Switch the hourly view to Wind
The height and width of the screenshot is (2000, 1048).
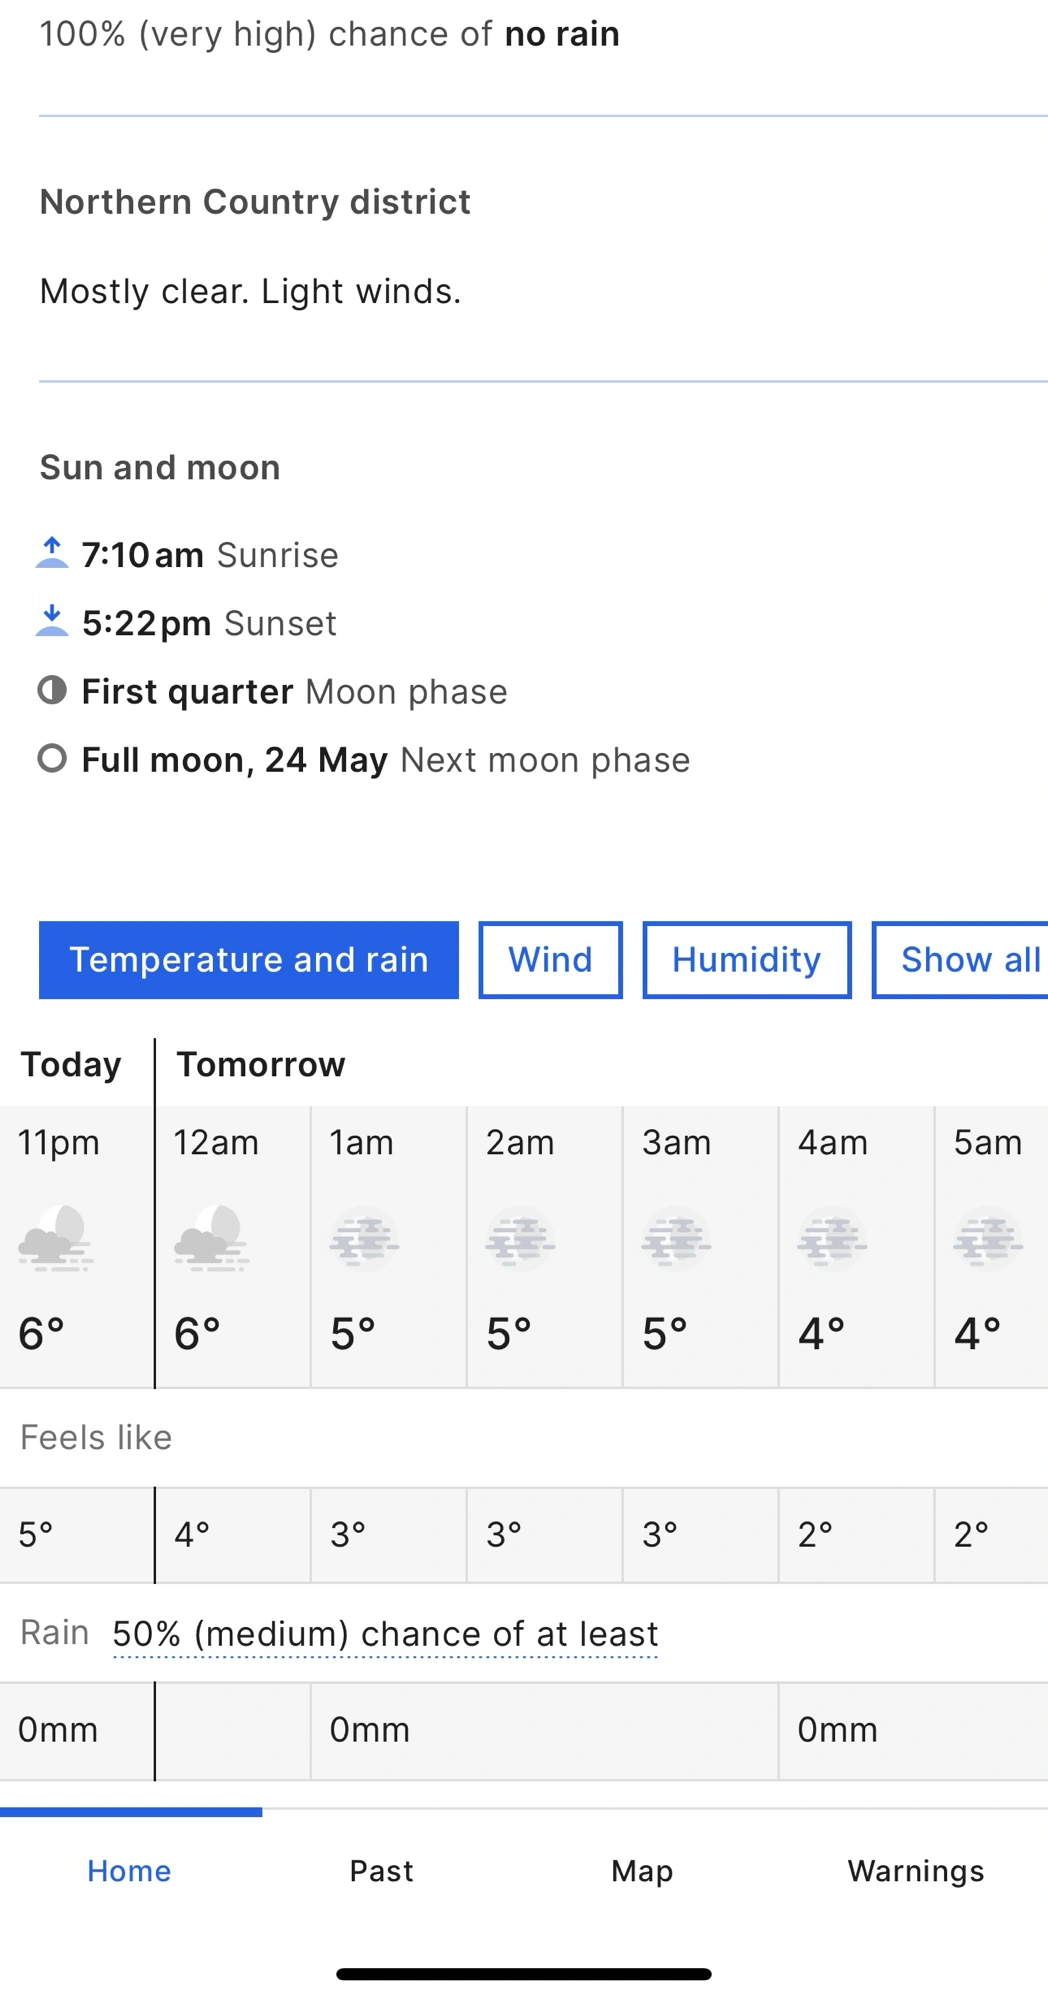click(550, 960)
